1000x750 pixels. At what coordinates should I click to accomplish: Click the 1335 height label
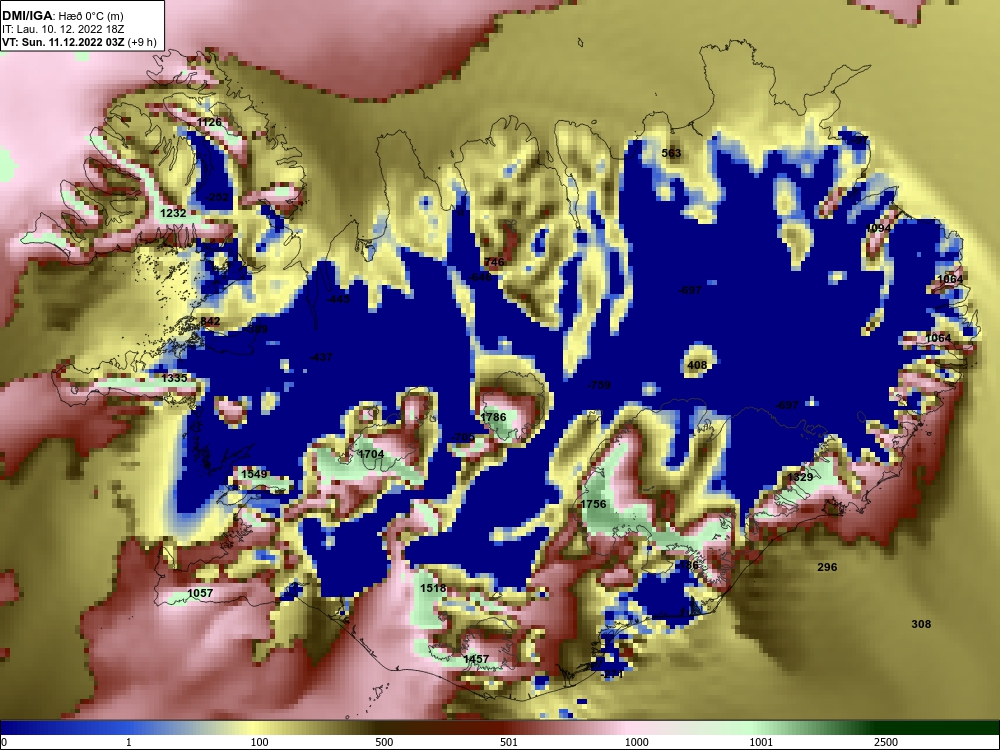coord(174,378)
